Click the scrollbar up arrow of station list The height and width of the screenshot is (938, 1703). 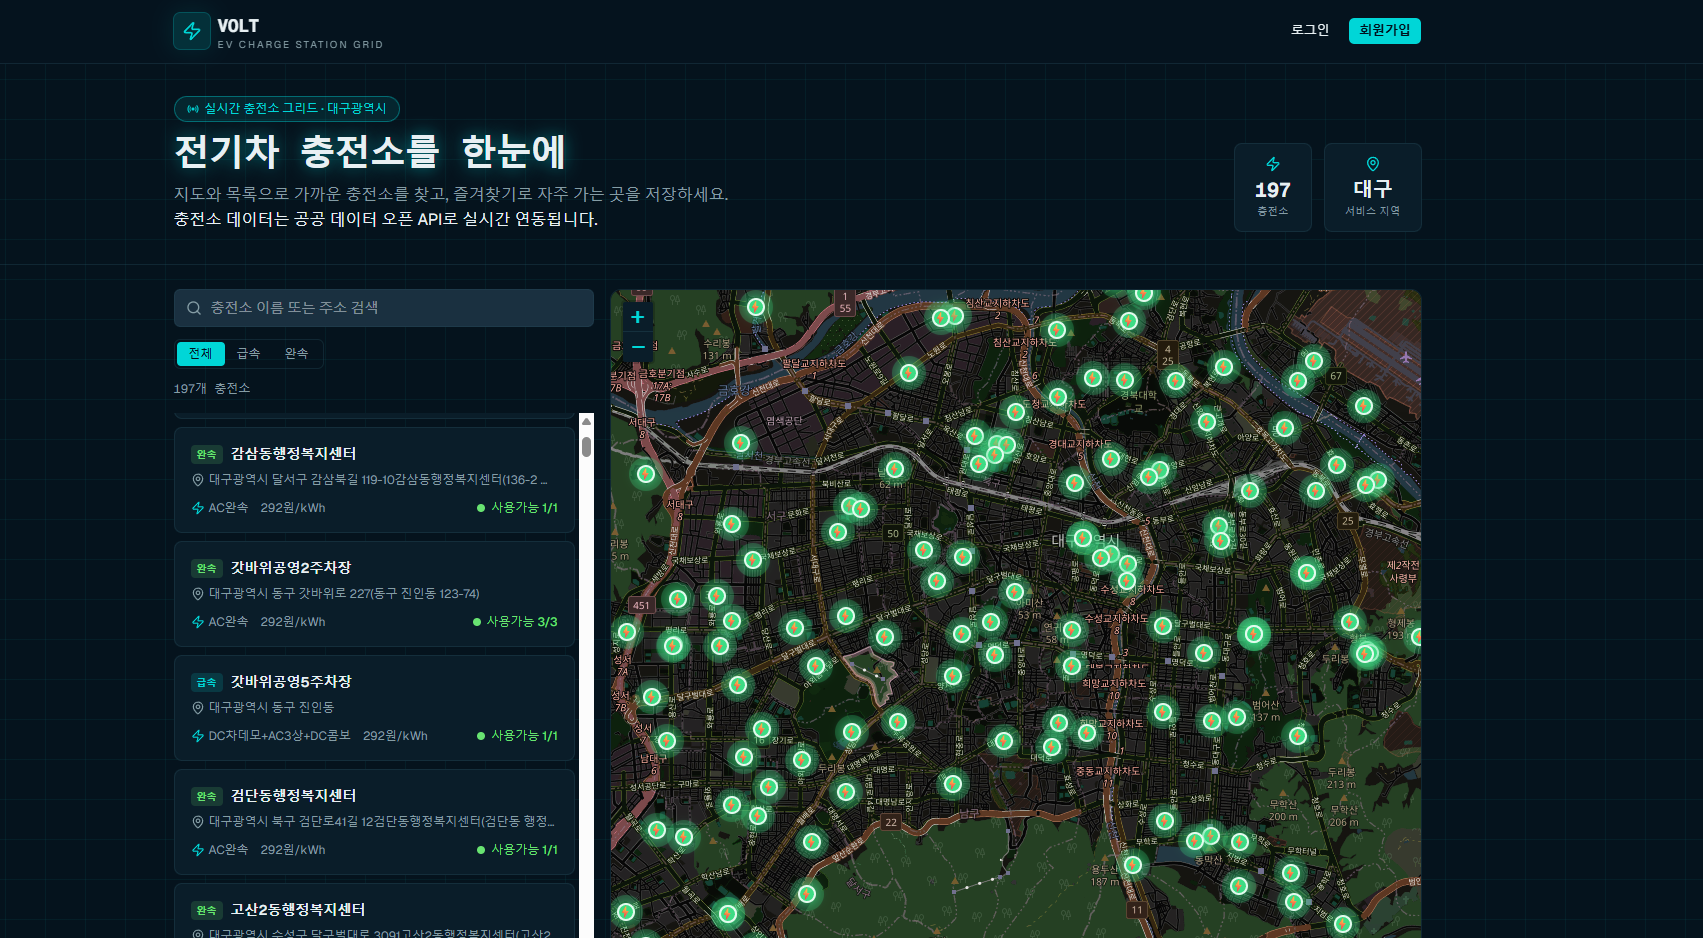pos(587,421)
